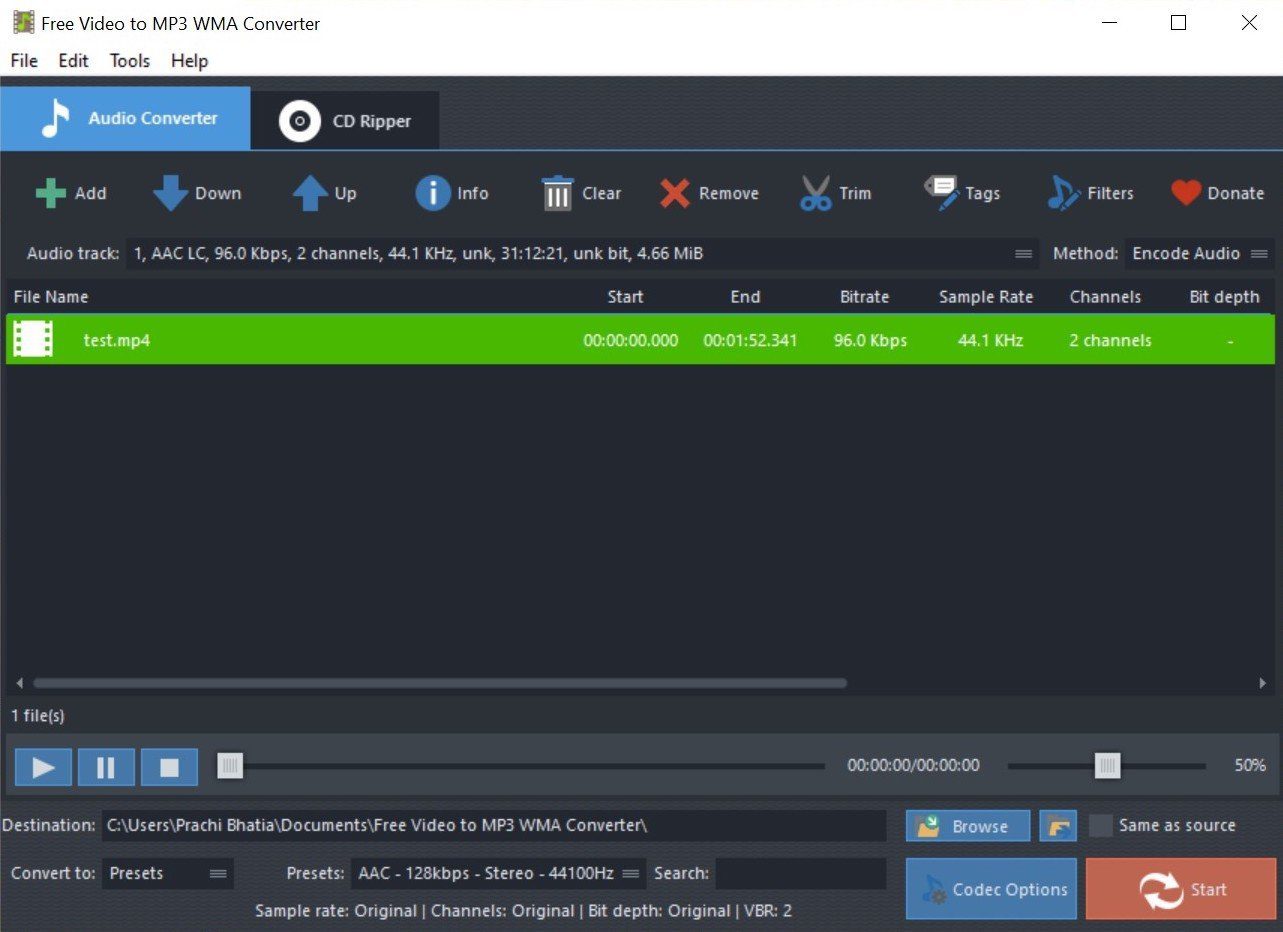Open the Tools menu
Image resolution: width=1283 pixels, height=932 pixels.
click(130, 61)
